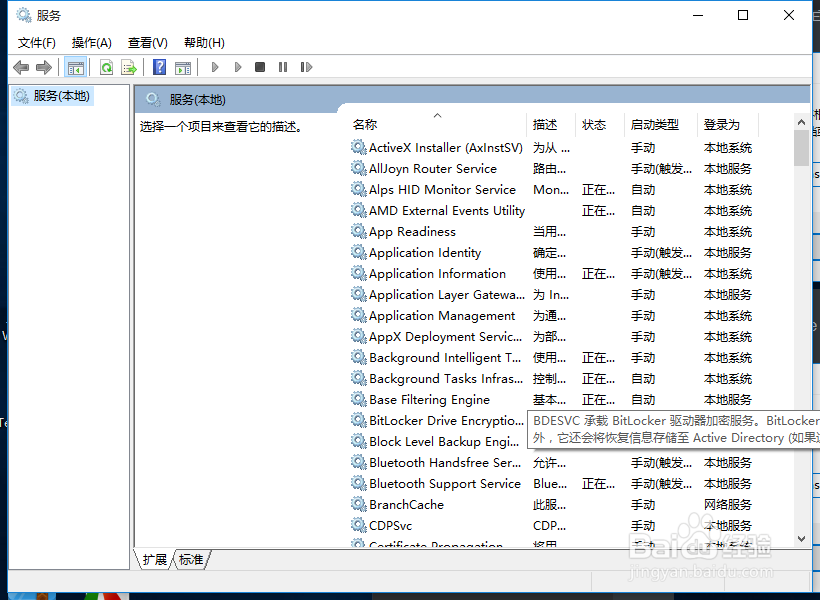This screenshot has width=820, height=600.
Task: Click gear icon of Application Layer Gateway
Action: coord(358,294)
